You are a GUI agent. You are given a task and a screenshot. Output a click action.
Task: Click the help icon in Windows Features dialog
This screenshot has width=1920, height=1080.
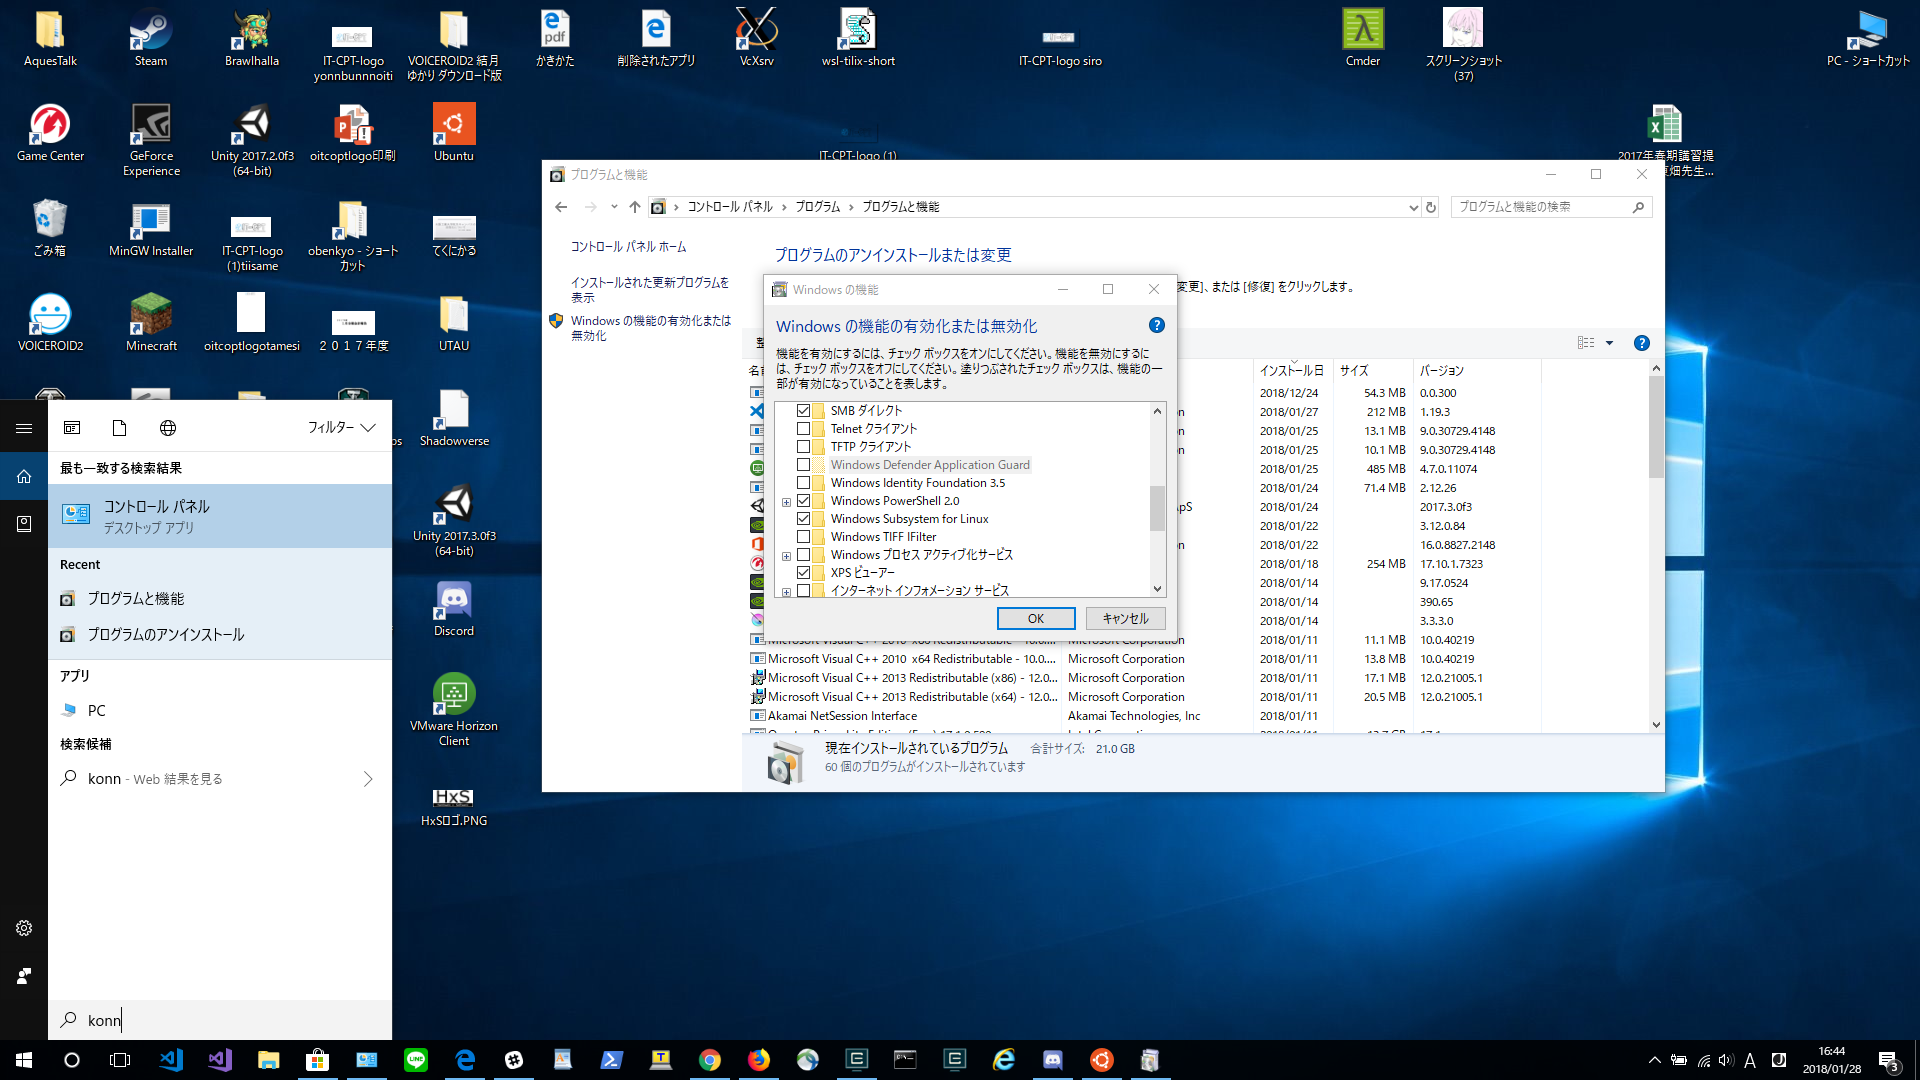[1156, 325]
